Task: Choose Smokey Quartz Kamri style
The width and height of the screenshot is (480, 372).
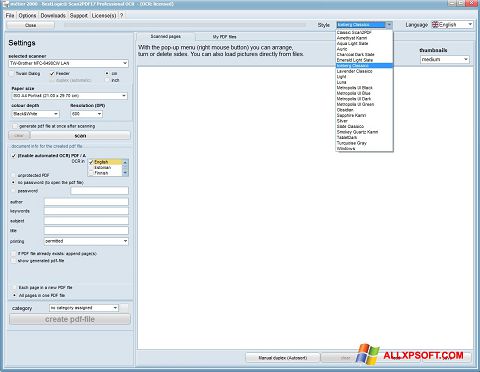Action: [x=357, y=132]
